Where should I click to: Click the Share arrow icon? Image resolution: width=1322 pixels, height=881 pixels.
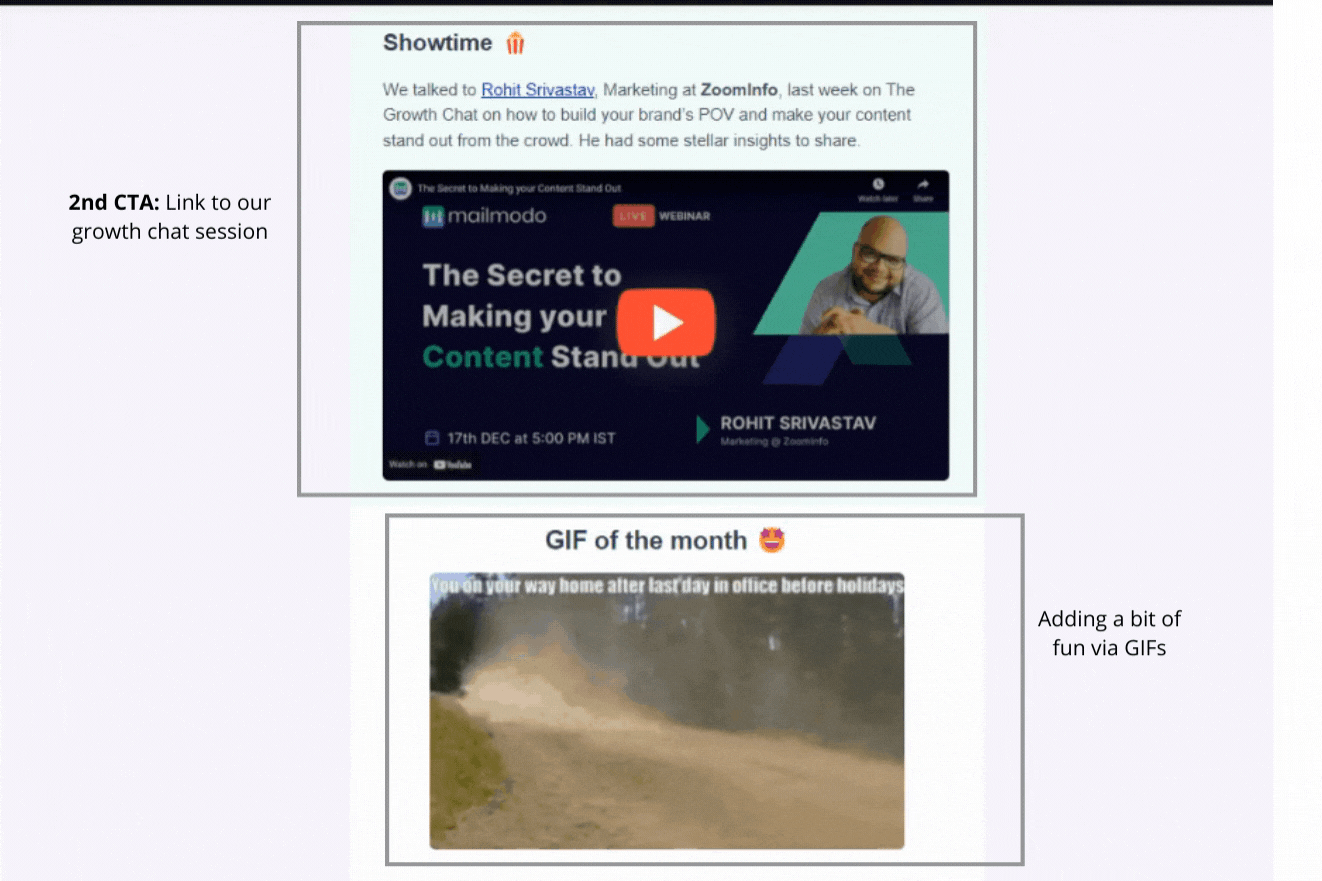coord(923,185)
